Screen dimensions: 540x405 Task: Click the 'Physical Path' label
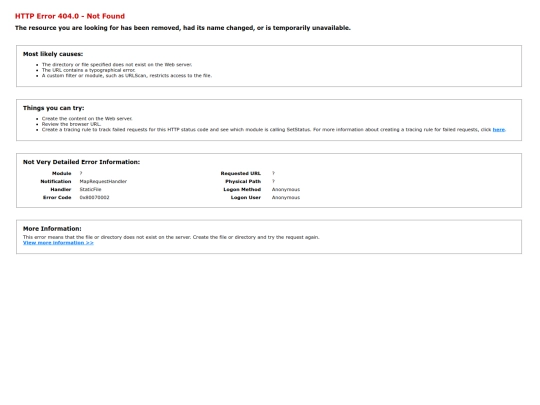click(243, 181)
